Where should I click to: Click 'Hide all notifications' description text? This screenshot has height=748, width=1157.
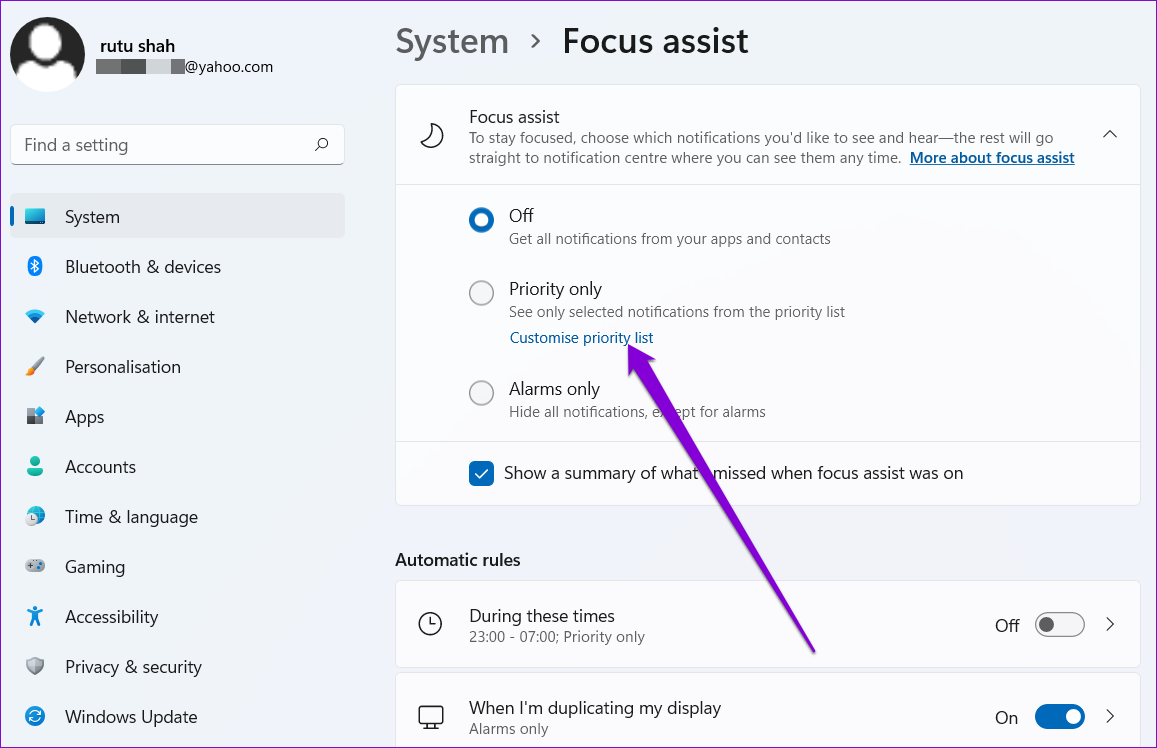637,412
